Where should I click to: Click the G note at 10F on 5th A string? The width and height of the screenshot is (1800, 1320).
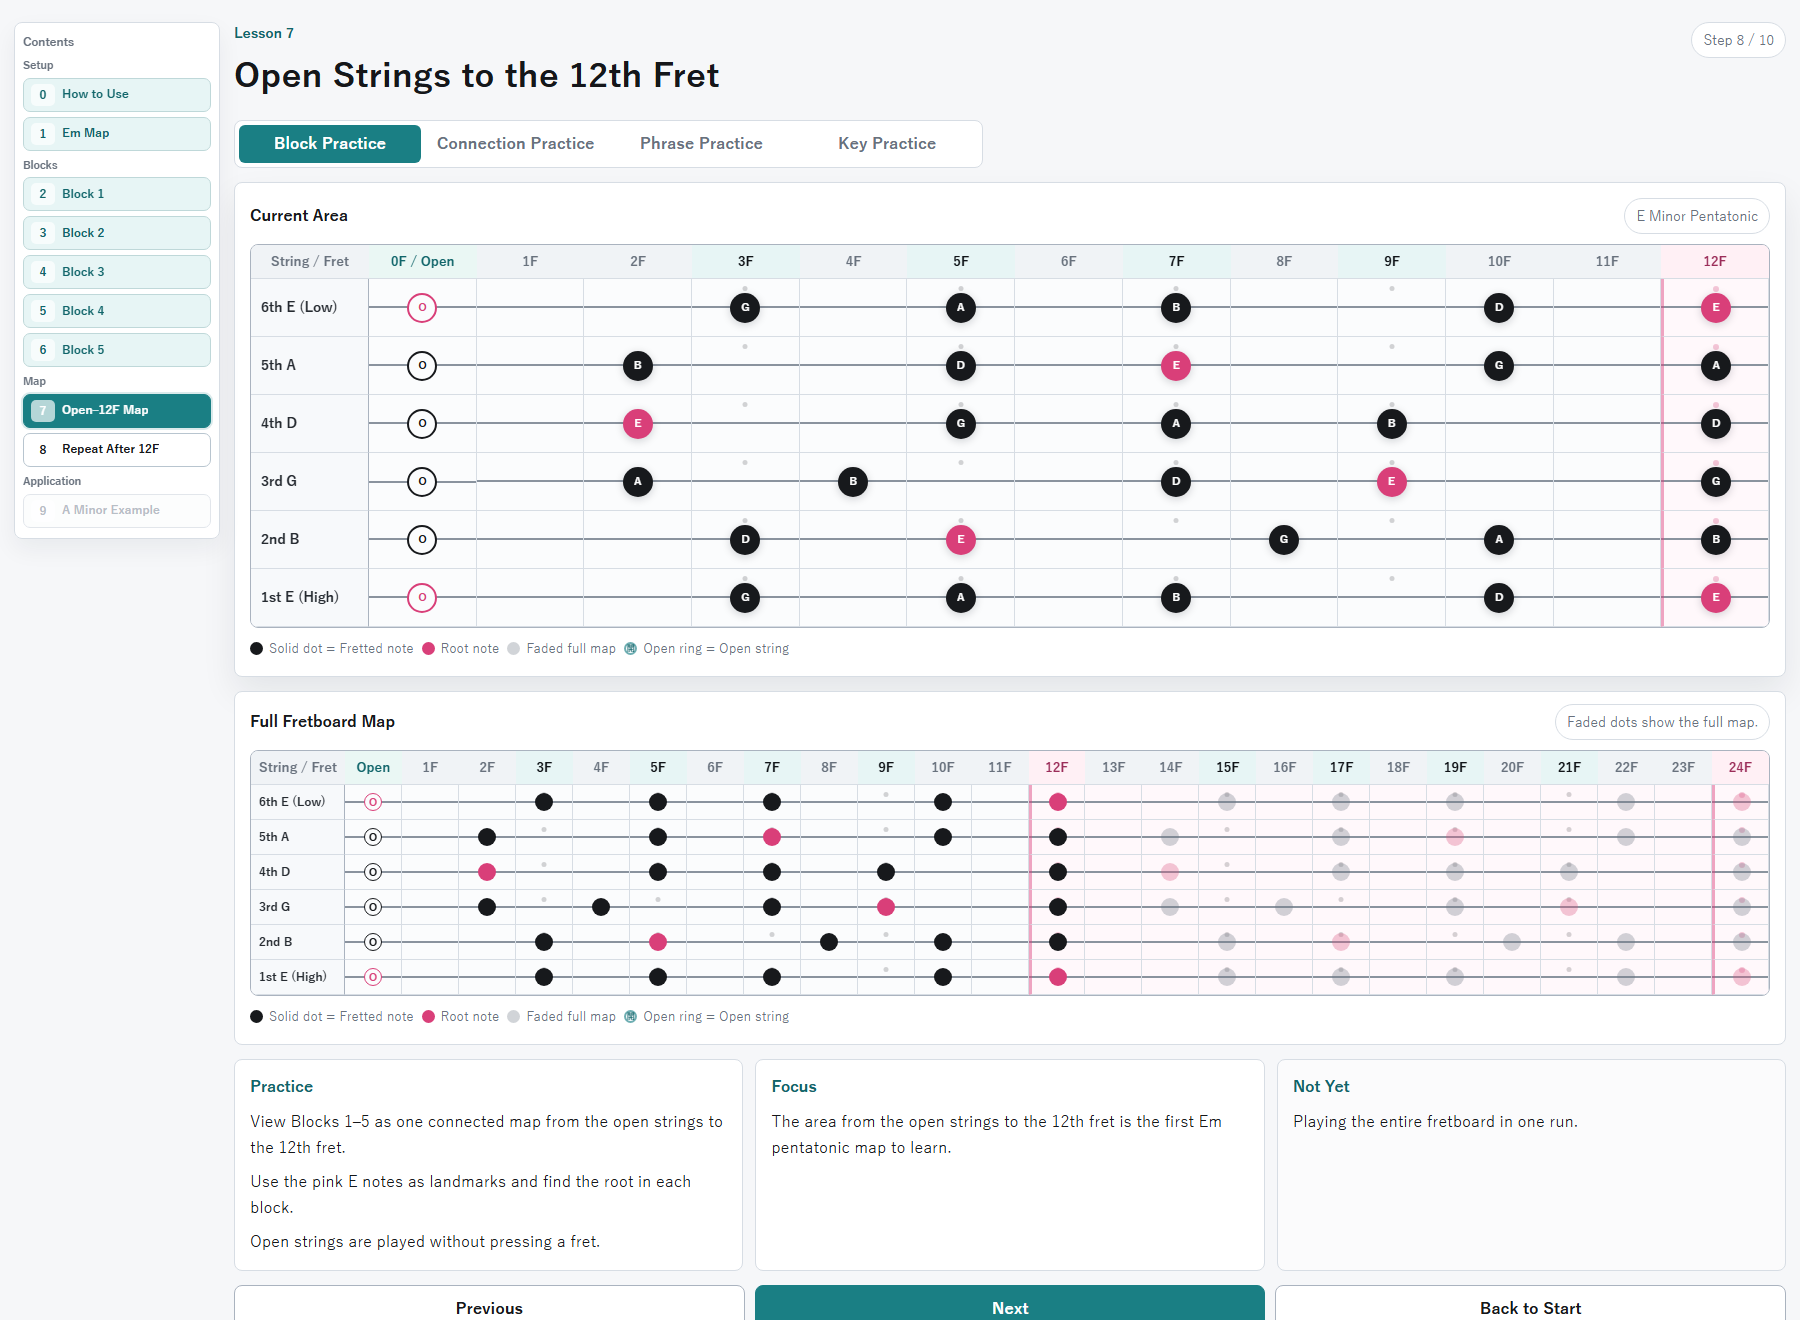click(1499, 365)
